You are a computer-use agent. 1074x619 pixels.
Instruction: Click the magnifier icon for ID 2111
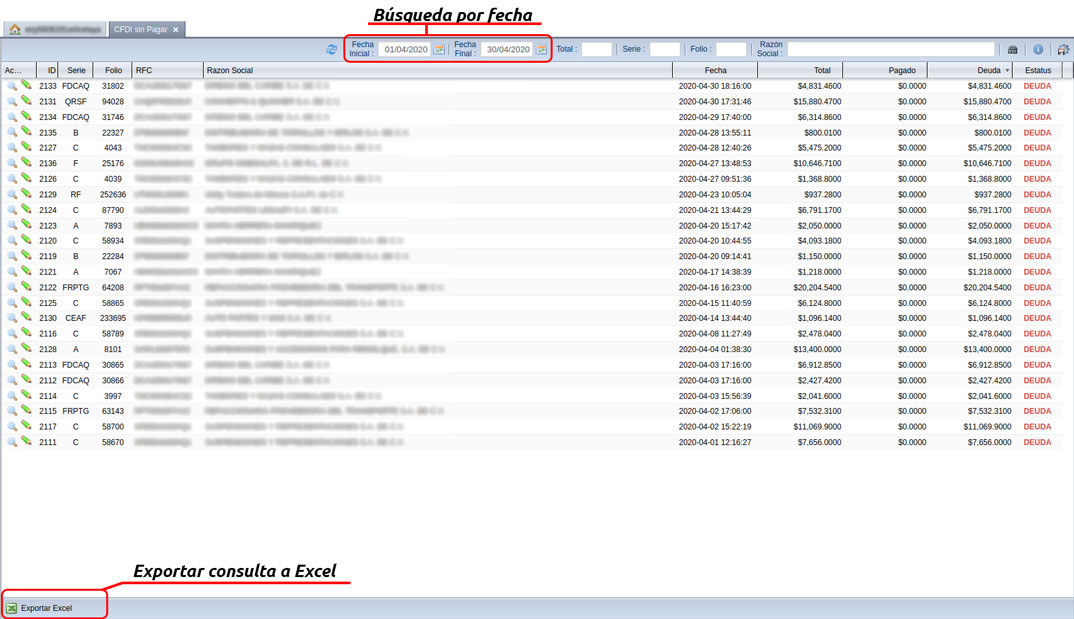[12, 442]
